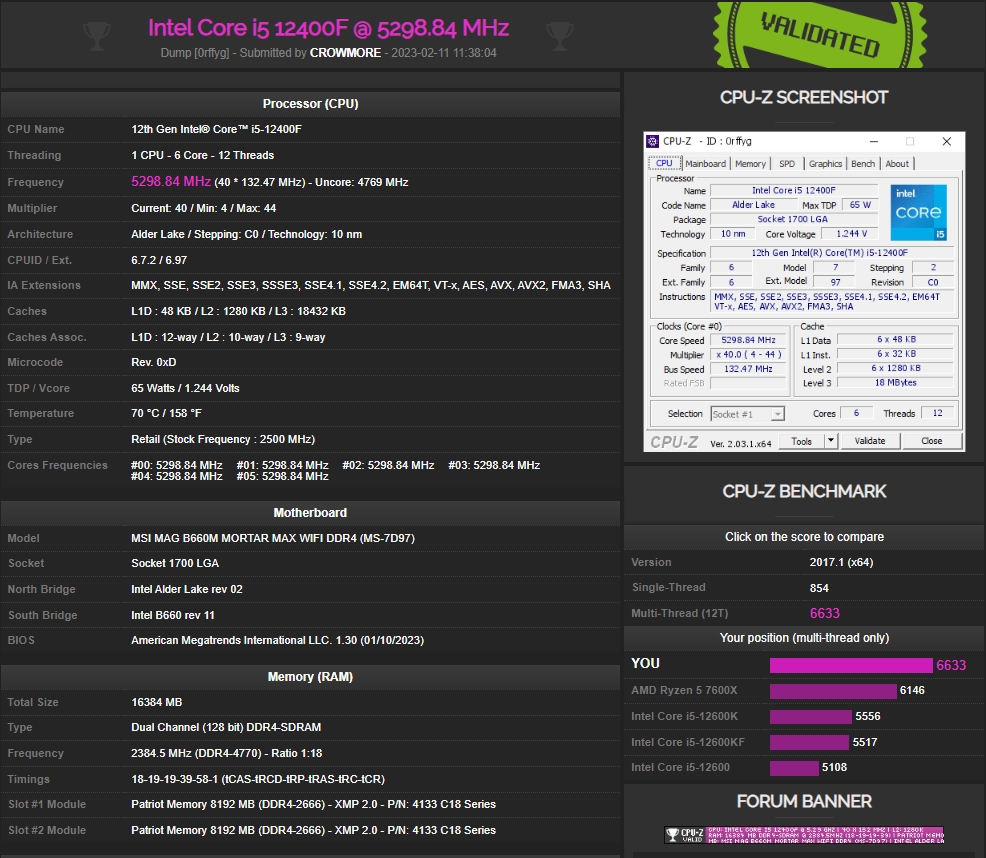Image resolution: width=986 pixels, height=858 pixels.
Task: Click the Microcode value Rev. 0xD
Action: point(153,362)
